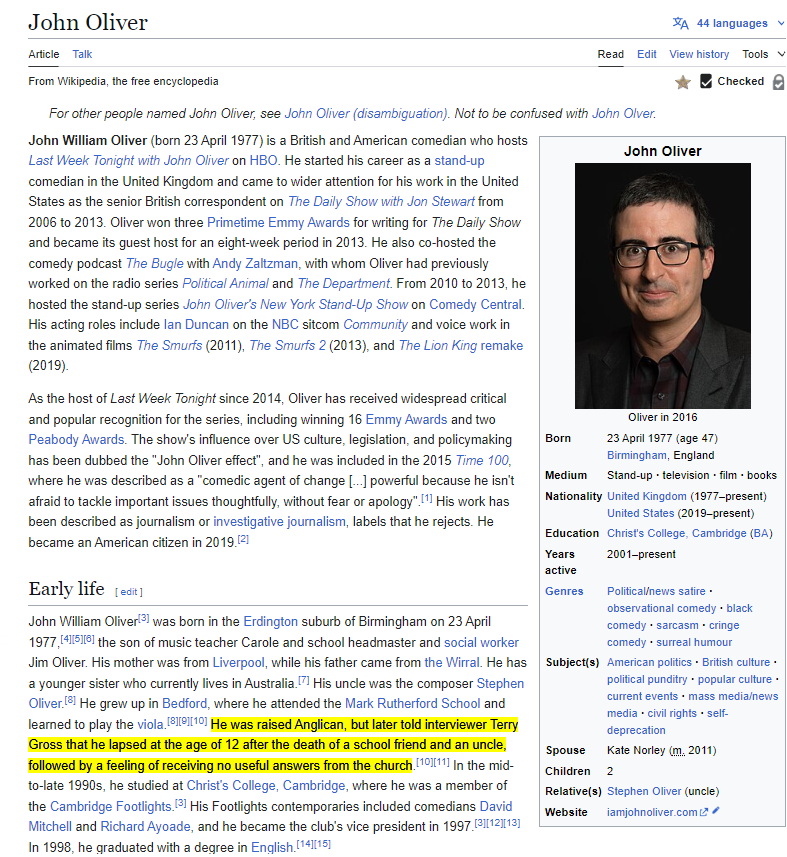Click citation reference [1]
Image resolution: width=787 pixels, height=857 pixels.
pos(426,498)
